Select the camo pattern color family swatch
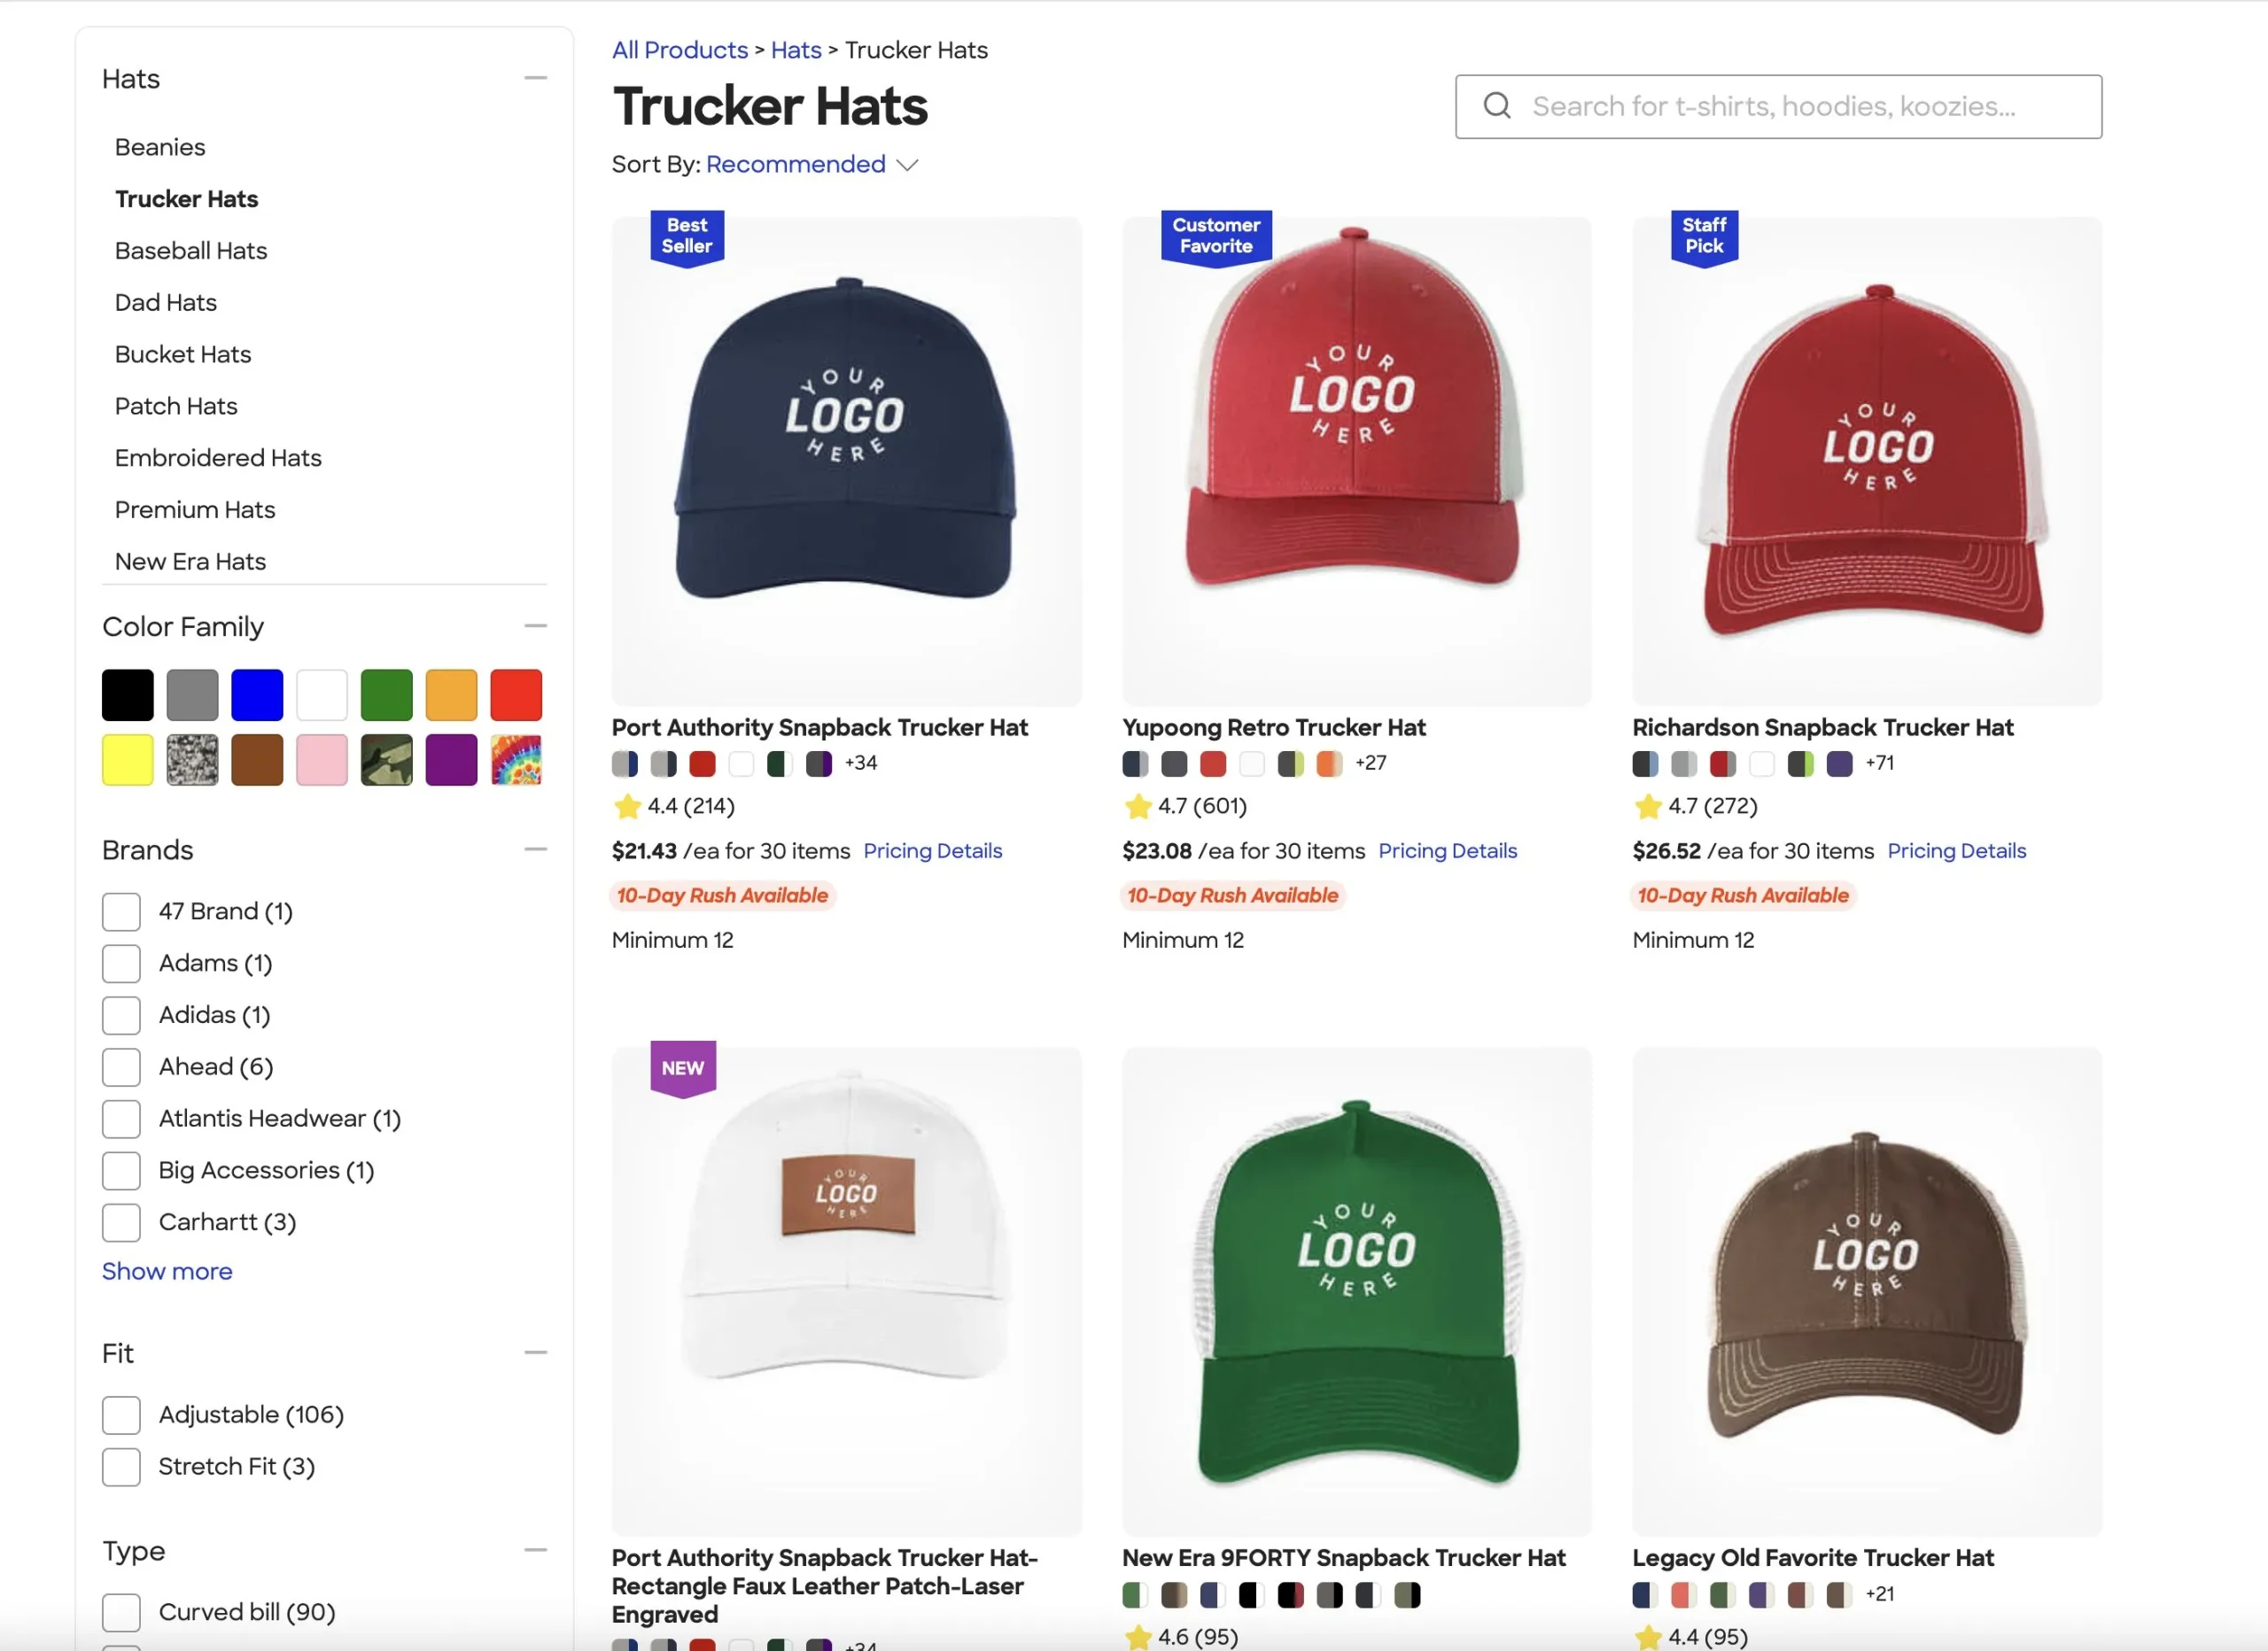Image resolution: width=2268 pixels, height=1651 pixels. [x=386, y=760]
